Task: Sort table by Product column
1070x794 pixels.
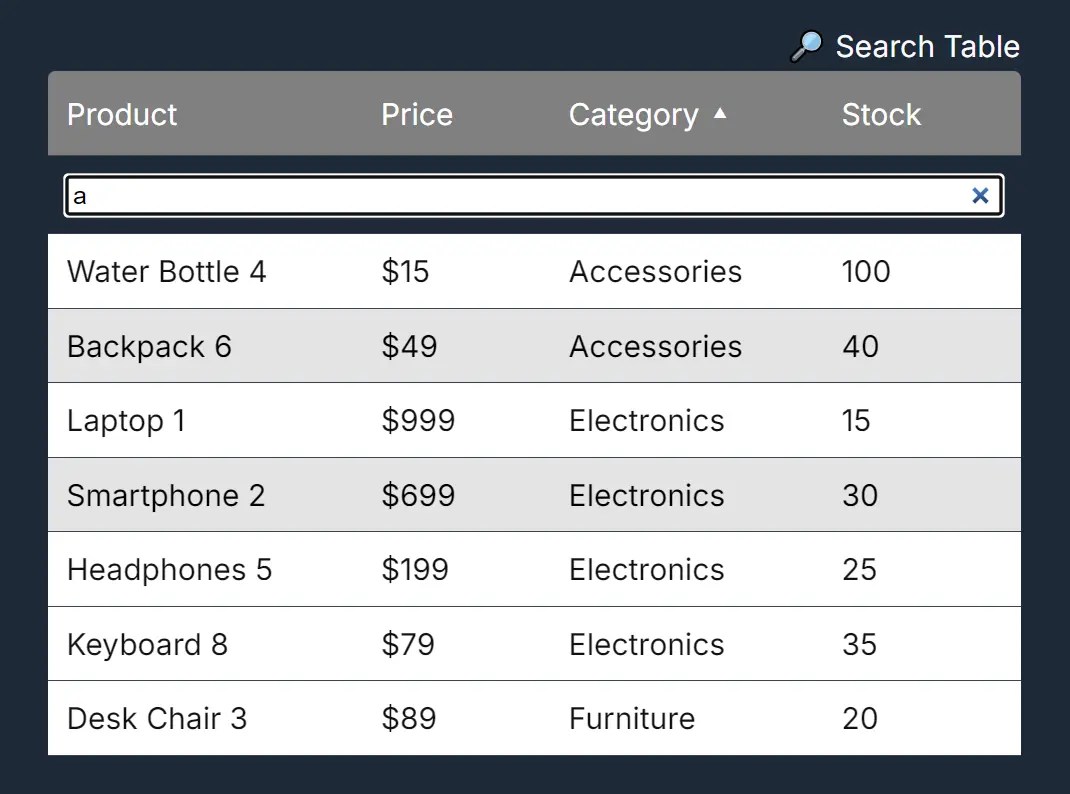Action: pyautogui.click(x=122, y=115)
